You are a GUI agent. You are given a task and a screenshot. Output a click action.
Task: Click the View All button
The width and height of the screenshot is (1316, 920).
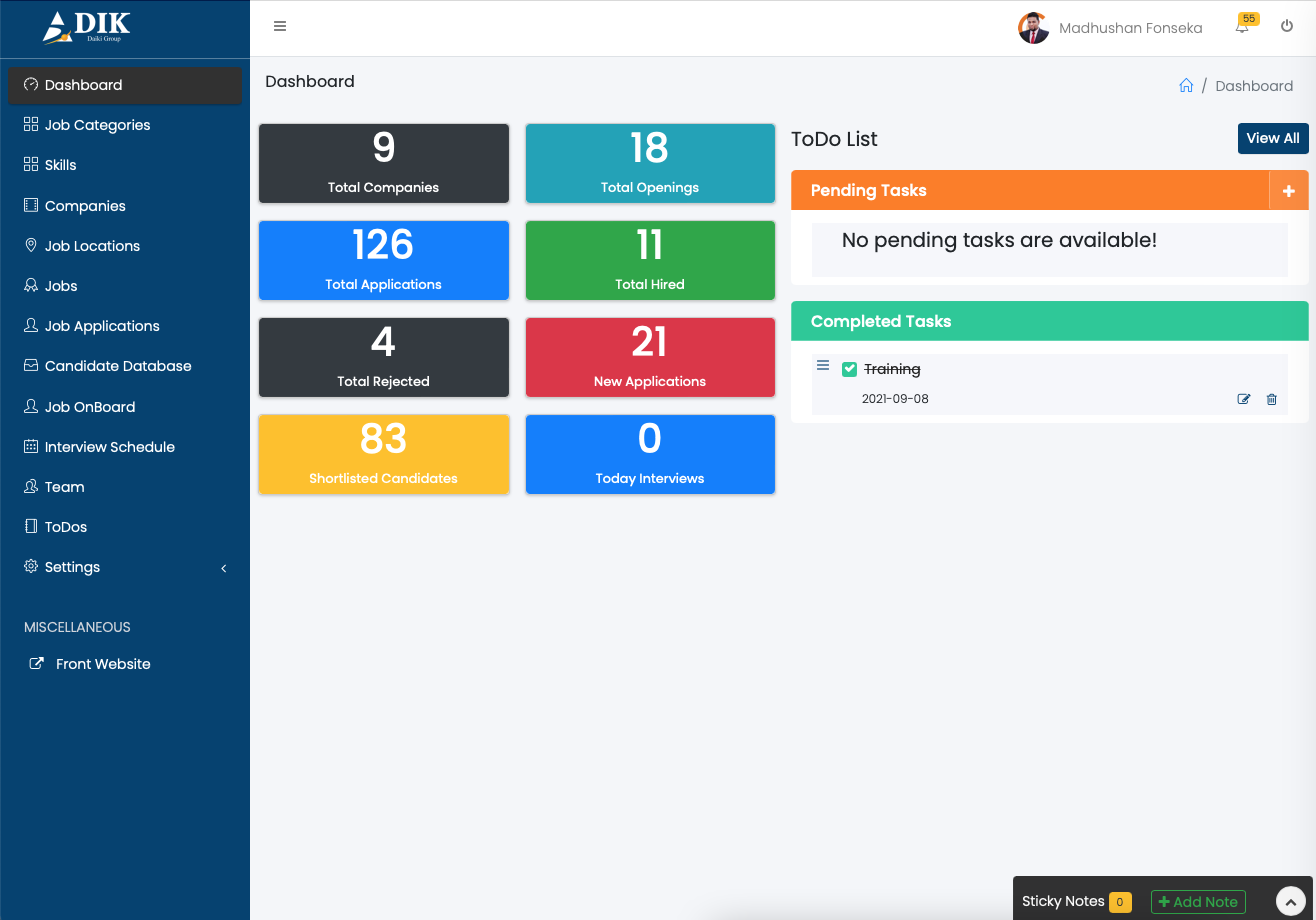click(1272, 139)
